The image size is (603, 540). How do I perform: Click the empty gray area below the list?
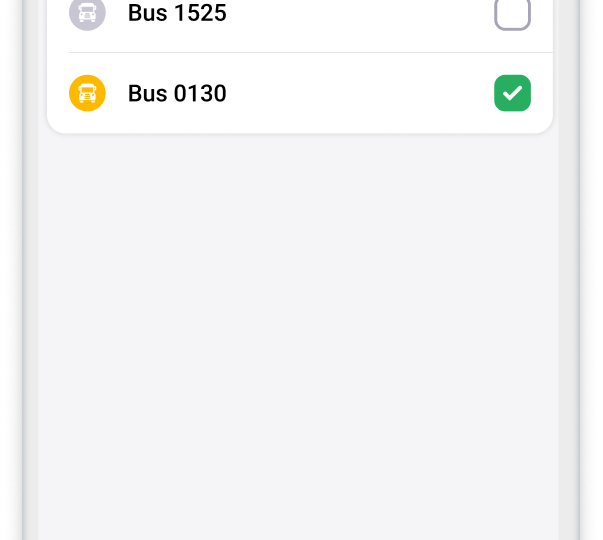click(298, 330)
